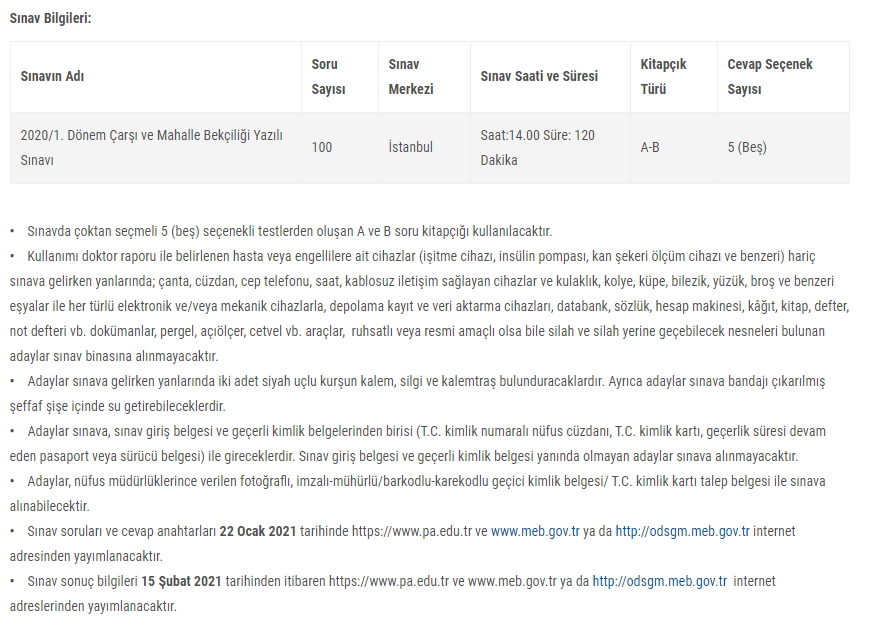
Task: Click the text 'adaylar sınav binasına alınmayacaktır.'
Action: [114, 356]
